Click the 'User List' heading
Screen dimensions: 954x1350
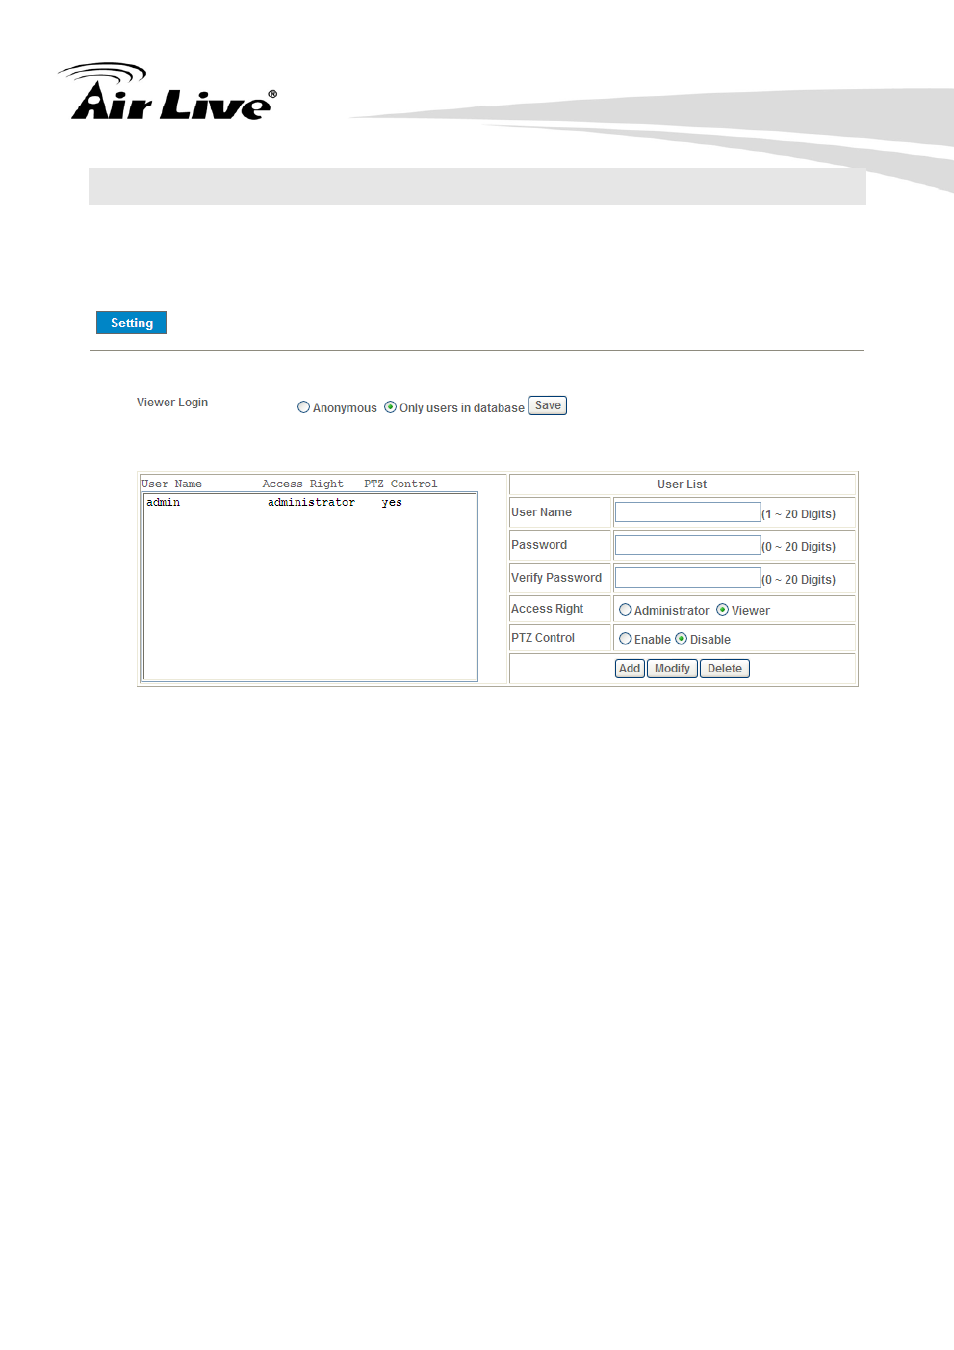pos(682,484)
